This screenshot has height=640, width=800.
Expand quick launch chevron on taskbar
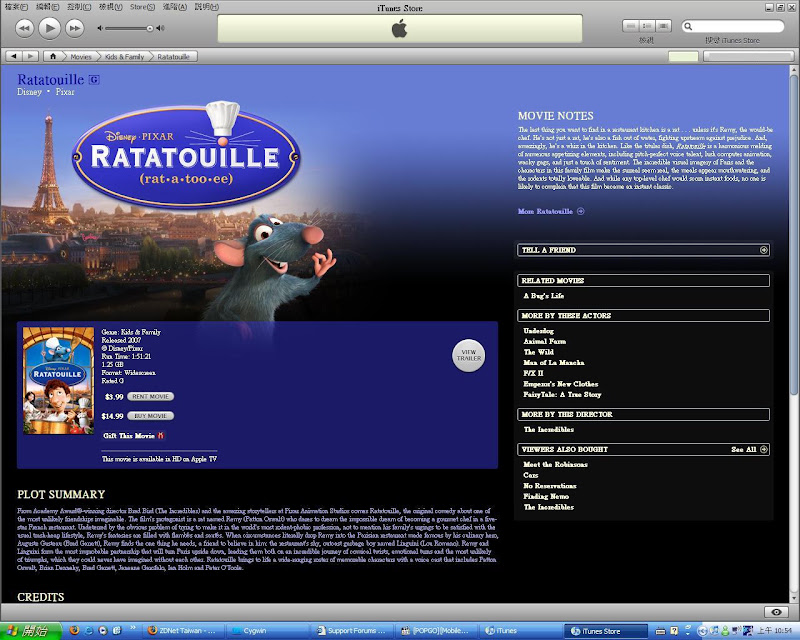coord(133,628)
